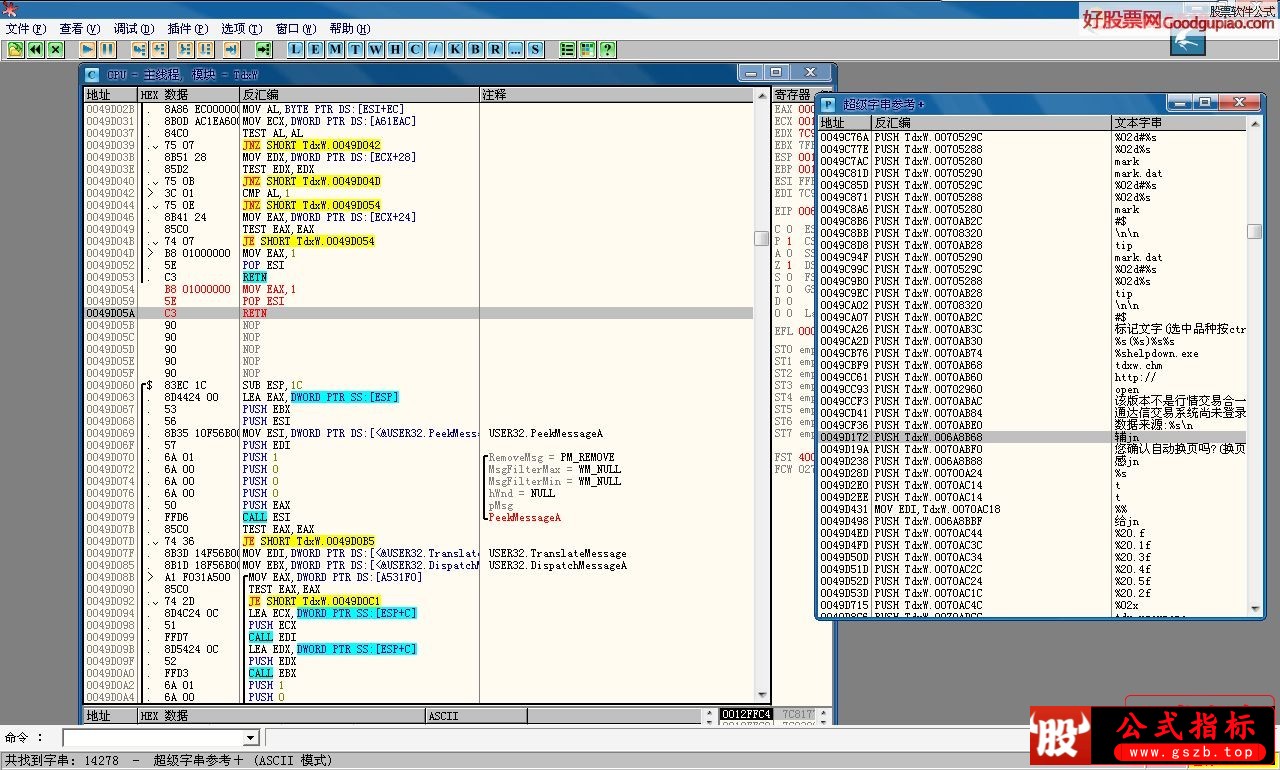The height and width of the screenshot is (770, 1280).
Task: Click the HEX 数据 header in disassembly pane
Action: point(189,95)
